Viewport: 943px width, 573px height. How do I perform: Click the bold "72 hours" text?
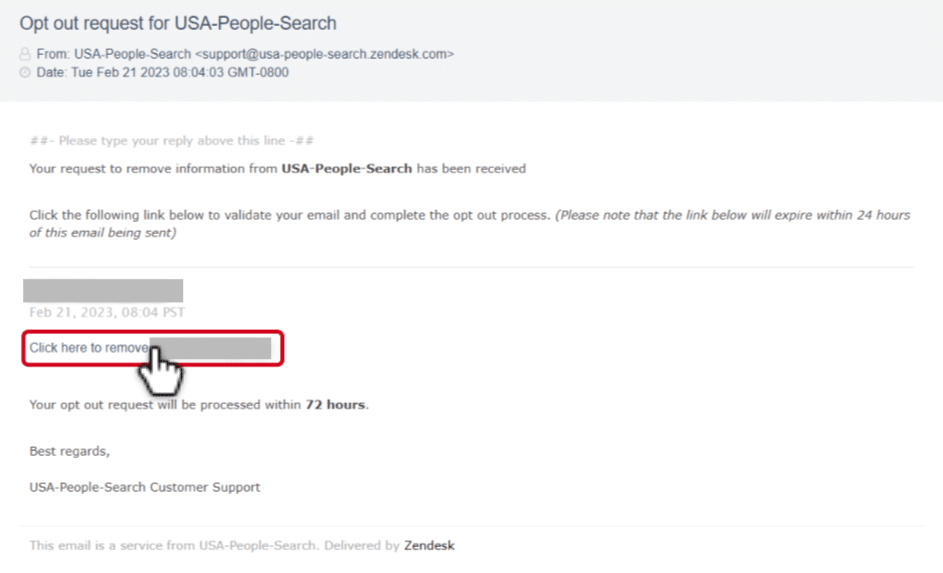tap(336, 406)
